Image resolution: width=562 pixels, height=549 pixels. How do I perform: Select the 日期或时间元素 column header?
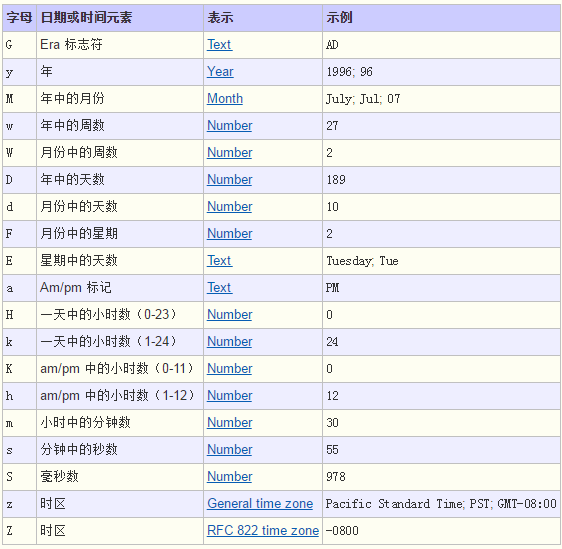click(x=120, y=18)
